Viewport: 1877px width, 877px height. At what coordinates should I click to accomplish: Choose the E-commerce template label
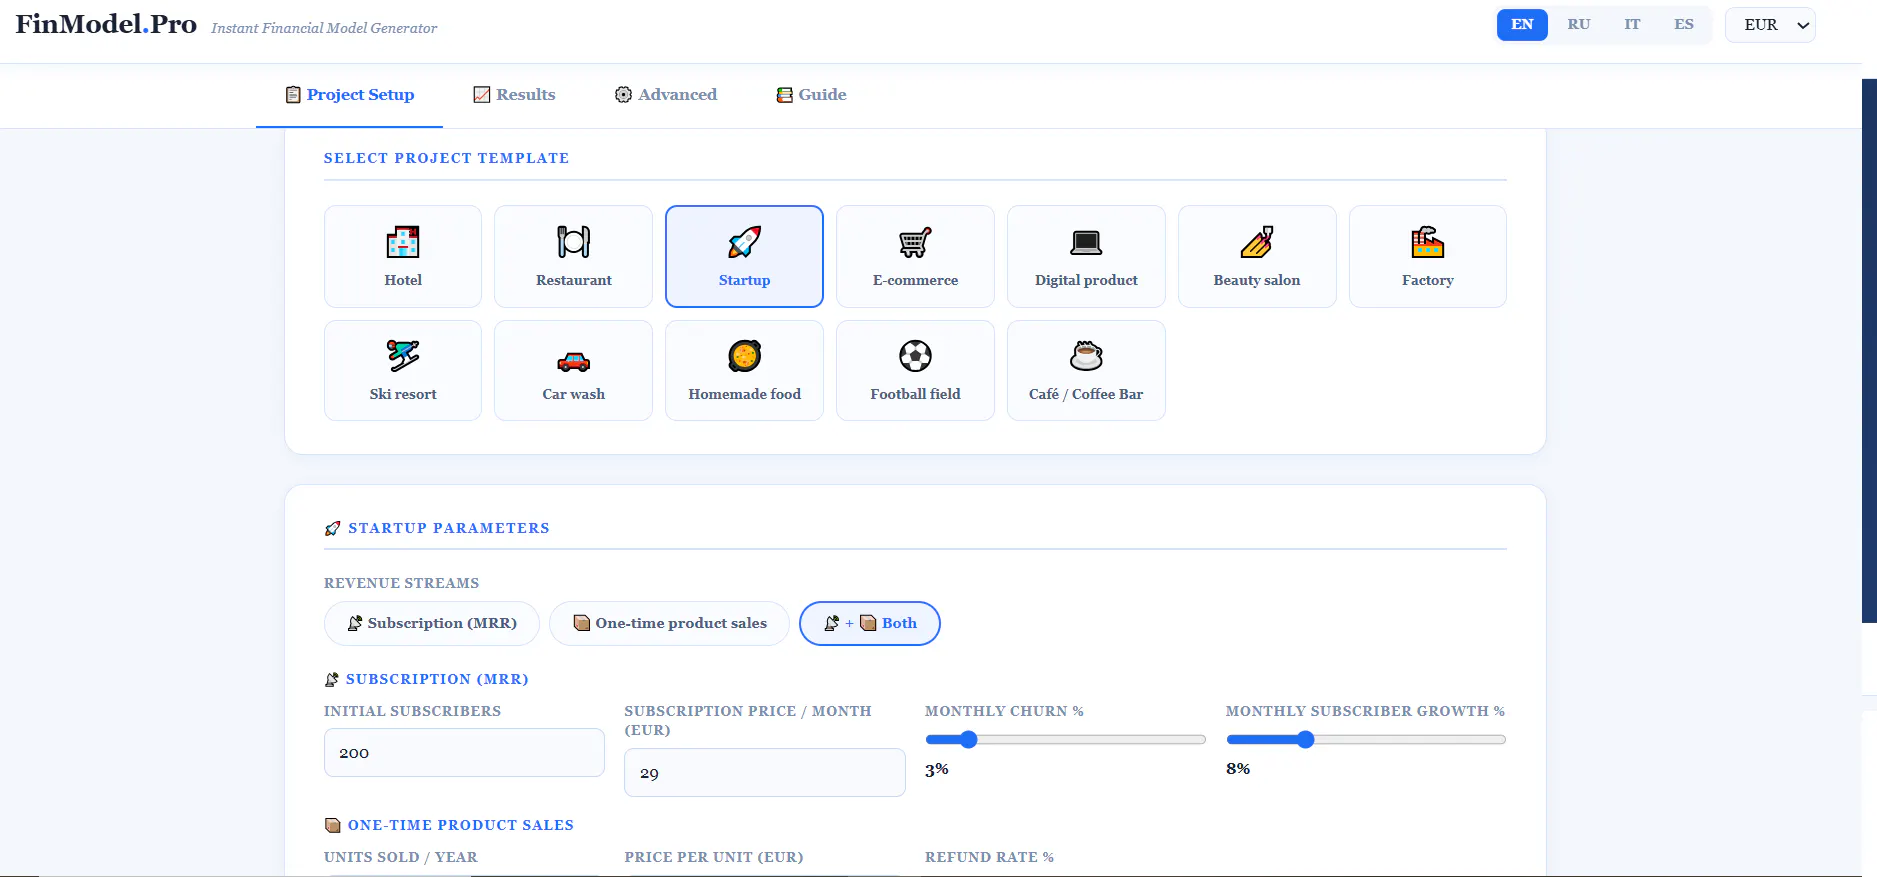click(915, 280)
